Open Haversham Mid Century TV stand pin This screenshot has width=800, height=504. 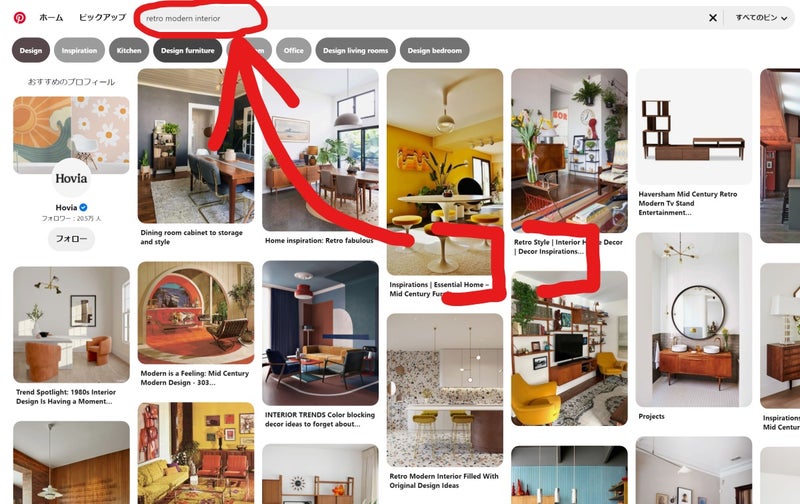[693, 127]
